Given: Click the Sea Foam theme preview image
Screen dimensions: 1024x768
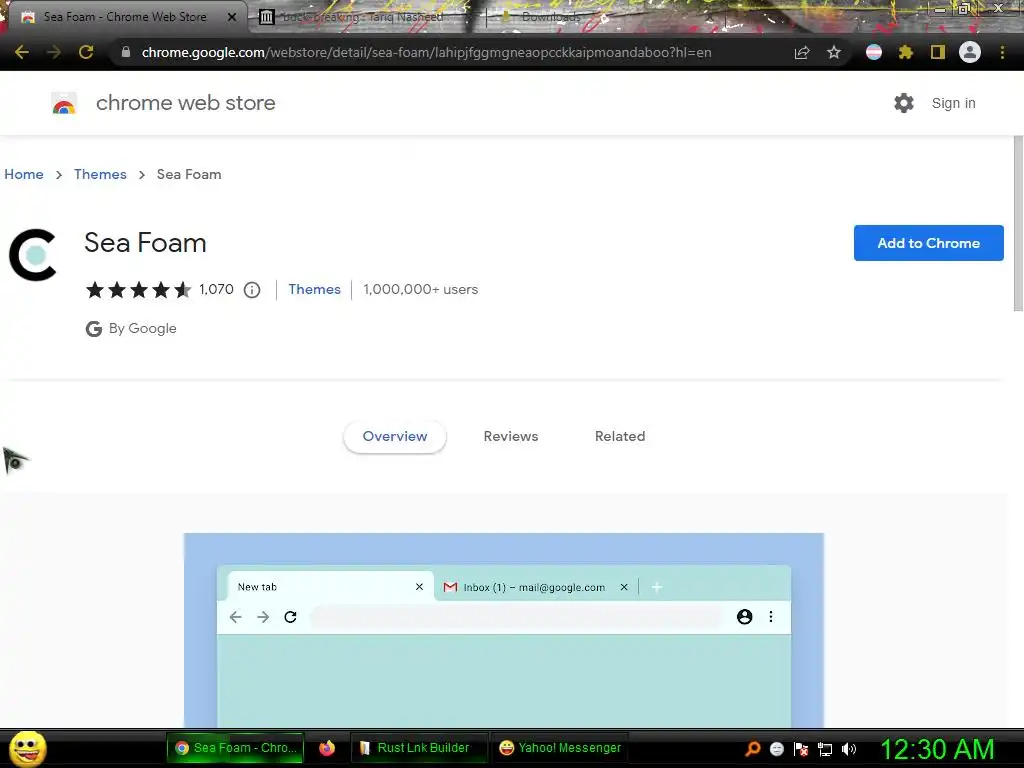Looking at the screenshot, I should 504,630.
